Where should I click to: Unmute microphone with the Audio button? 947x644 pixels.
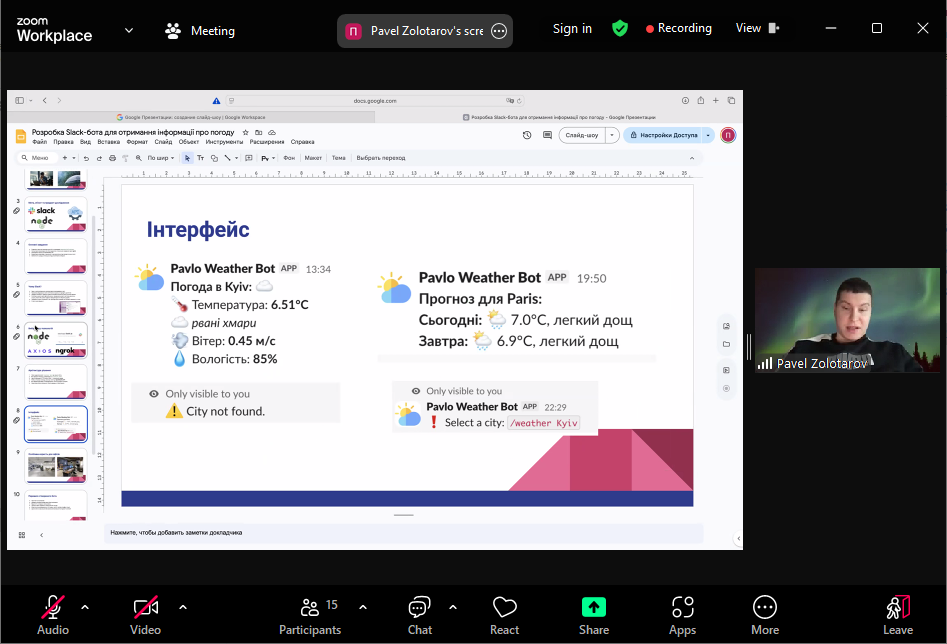53,613
